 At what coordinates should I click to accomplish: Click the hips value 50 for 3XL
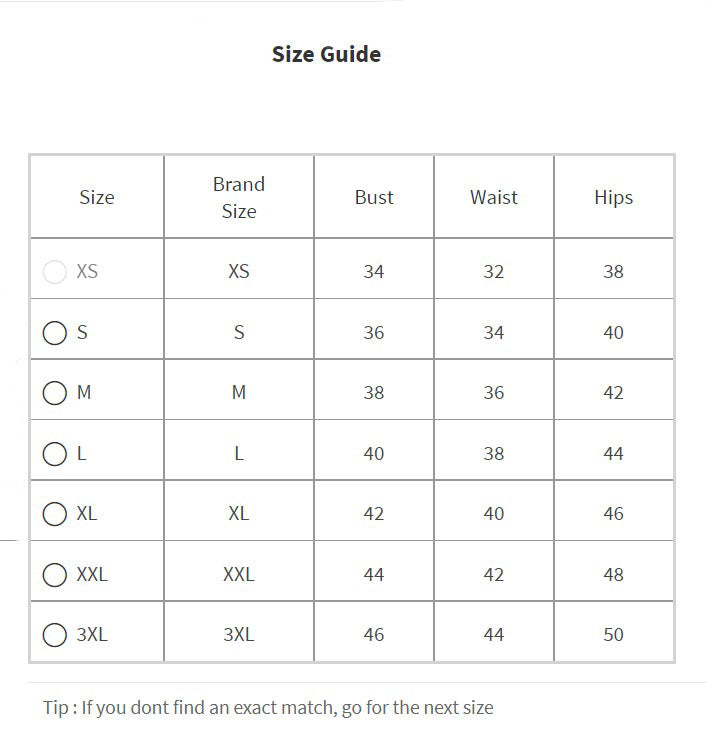click(613, 635)
